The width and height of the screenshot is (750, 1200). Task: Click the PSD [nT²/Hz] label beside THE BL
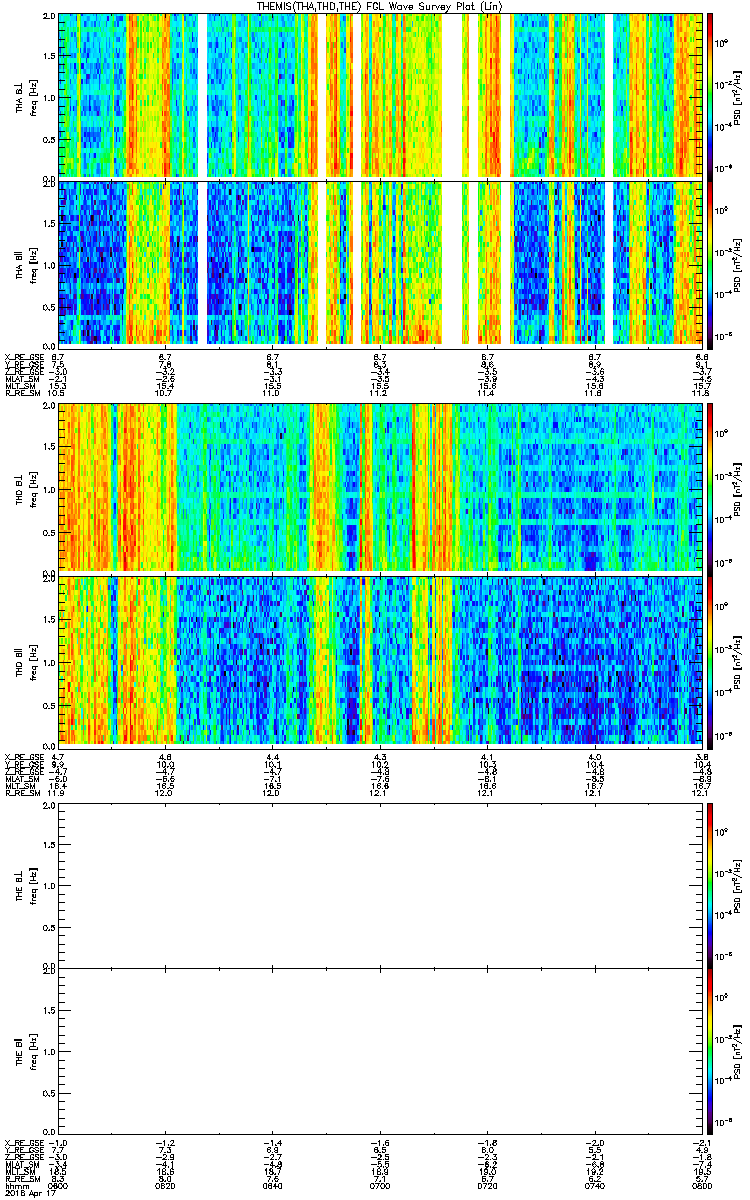[738, 884]
